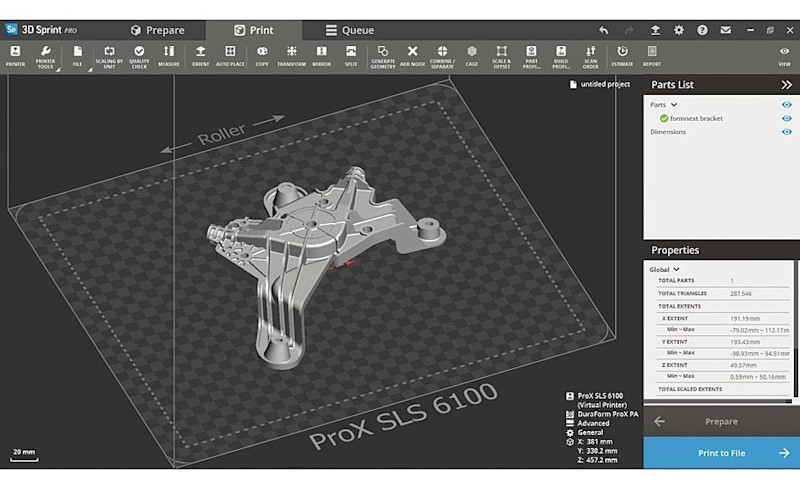
Task: Select Dimensions entry in parts list
Action: pyautogui.click(x=668, y=132)
